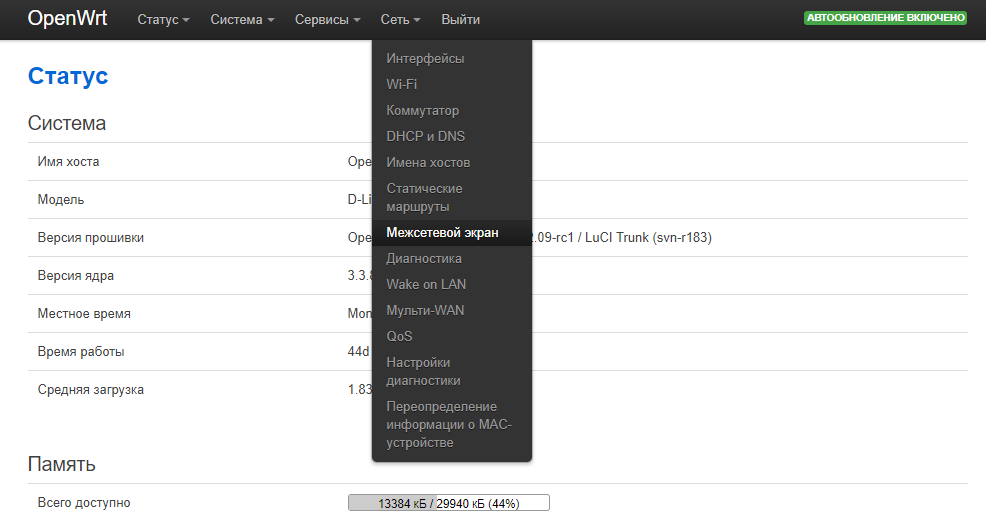This screenshot has width=986, height=523.
Task: Open Статические маршруты entry
Action: [x=451, y=197]
